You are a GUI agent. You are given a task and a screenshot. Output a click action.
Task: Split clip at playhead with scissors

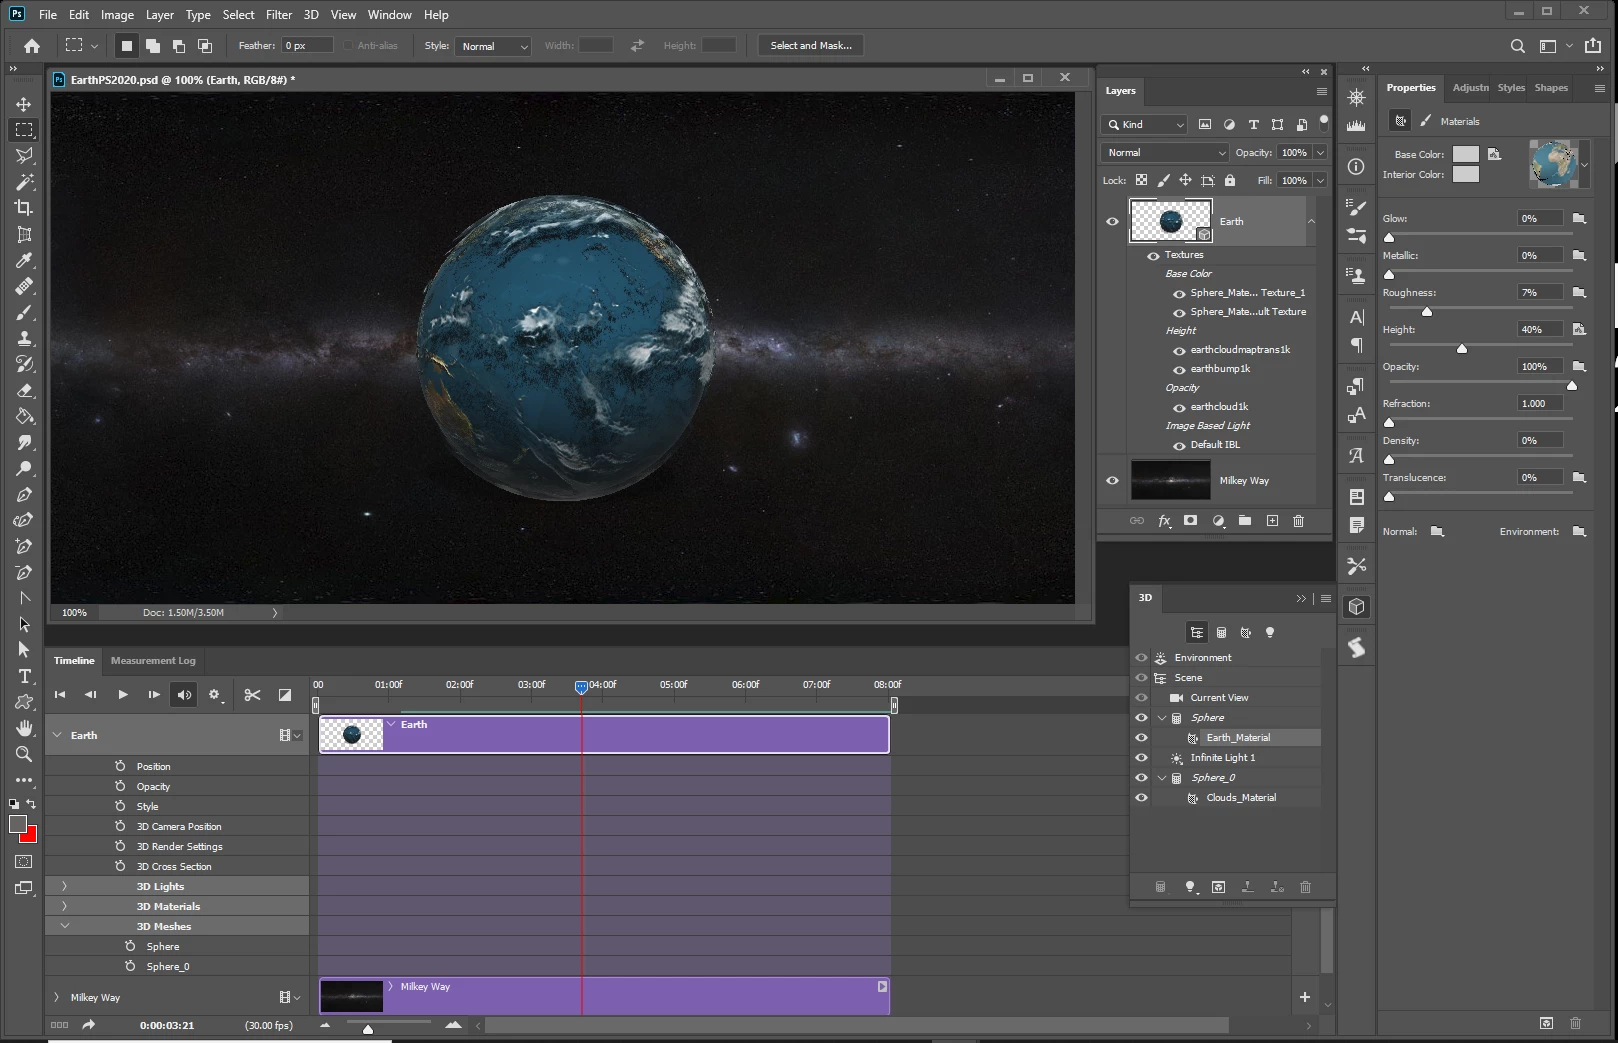[252, 695]
